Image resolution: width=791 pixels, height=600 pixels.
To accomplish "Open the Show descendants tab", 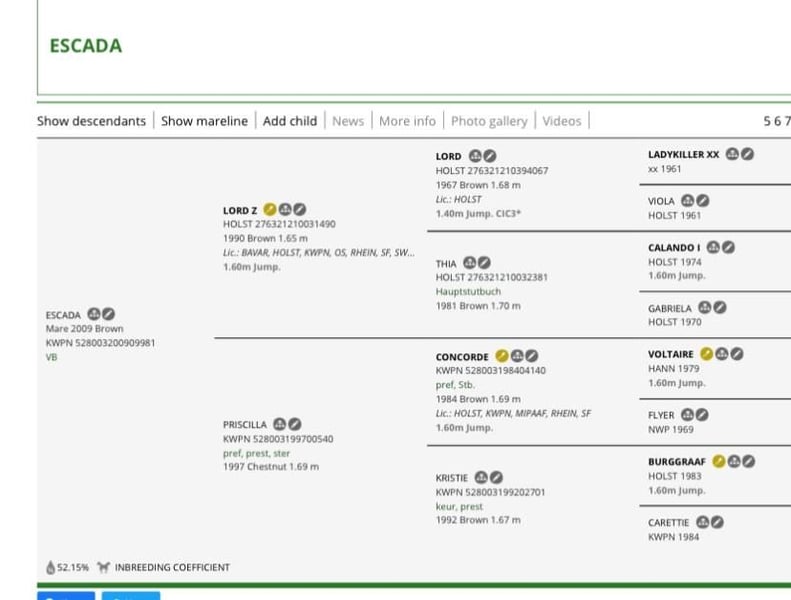I will (x=91, y=121).
